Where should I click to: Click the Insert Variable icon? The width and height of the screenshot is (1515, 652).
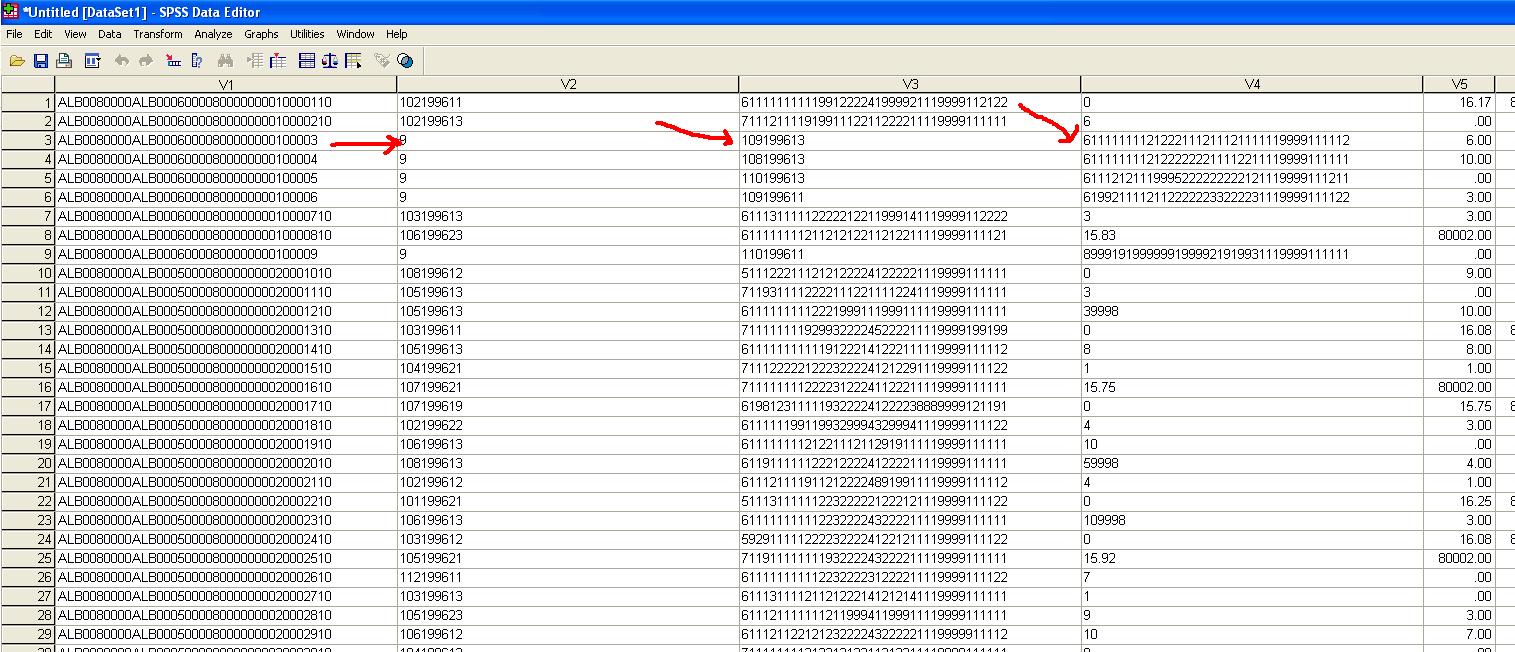coord(277,61)
